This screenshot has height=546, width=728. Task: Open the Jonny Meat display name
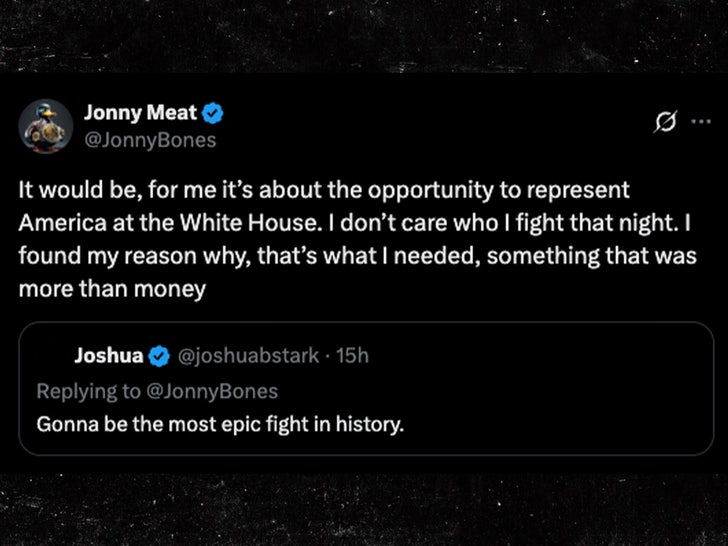pyautogui.click(x=140, y=114)
